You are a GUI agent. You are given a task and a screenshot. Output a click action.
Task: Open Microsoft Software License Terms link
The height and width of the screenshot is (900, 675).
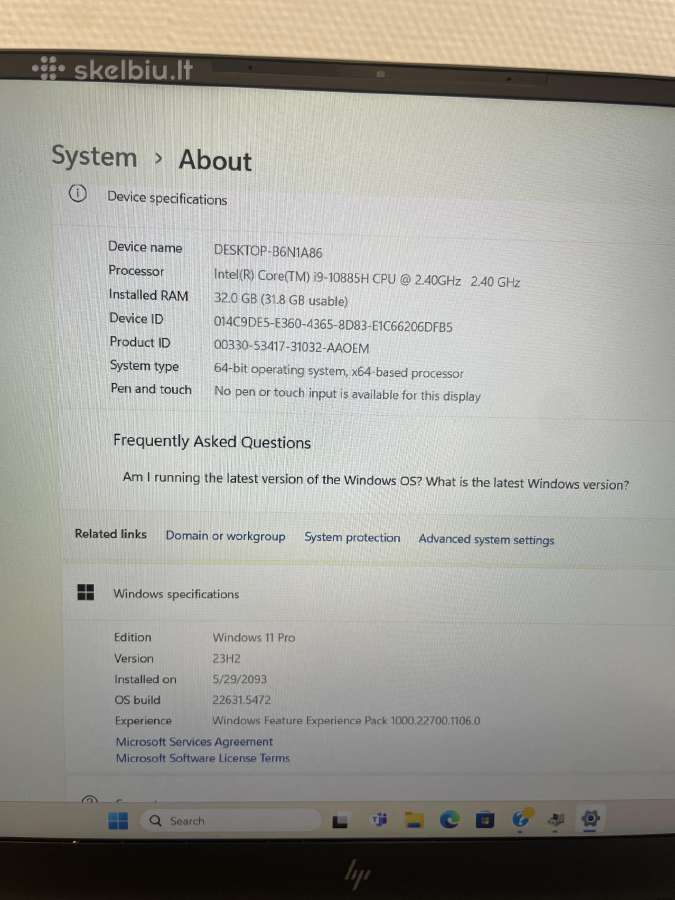[x=203, y=758]
